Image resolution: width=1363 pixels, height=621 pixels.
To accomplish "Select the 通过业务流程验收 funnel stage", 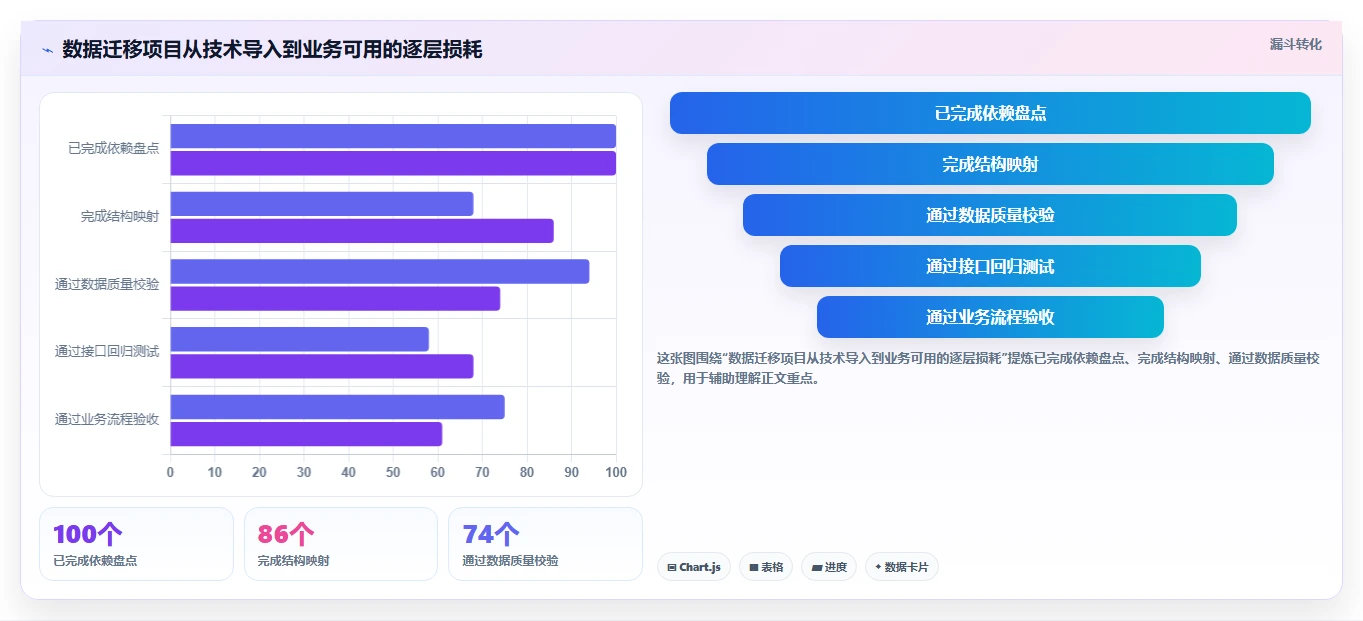I will 990,317.
